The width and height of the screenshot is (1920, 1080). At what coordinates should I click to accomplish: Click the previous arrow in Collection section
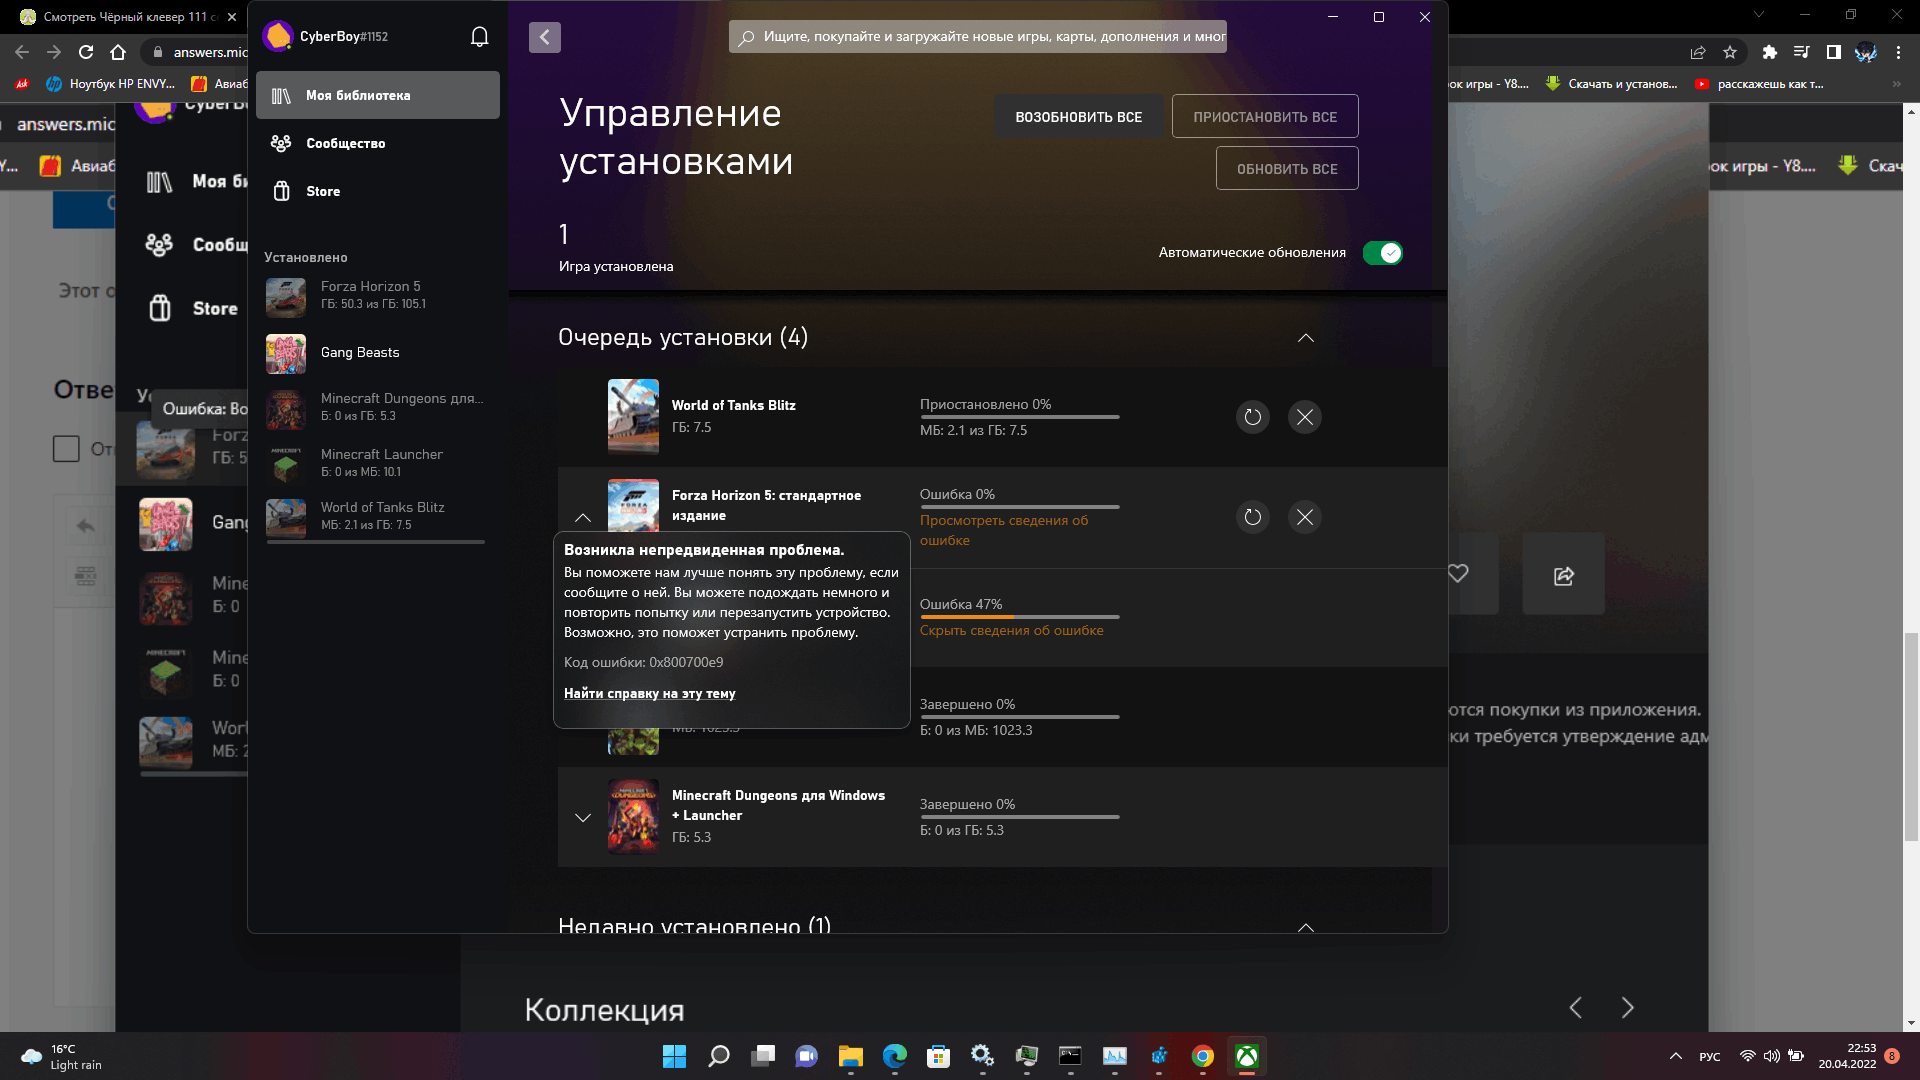point(1576,1008)
